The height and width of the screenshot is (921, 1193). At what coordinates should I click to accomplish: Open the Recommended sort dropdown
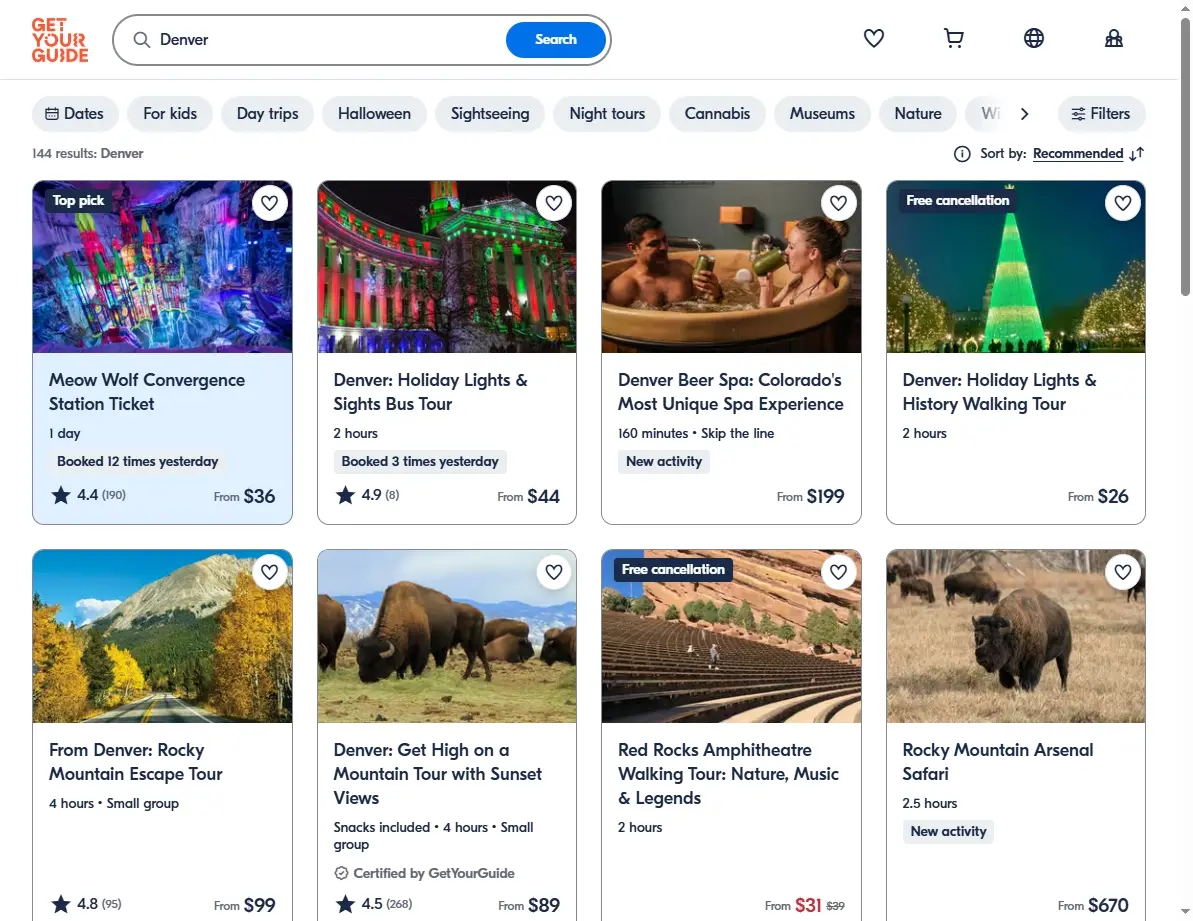point(1077,154)
